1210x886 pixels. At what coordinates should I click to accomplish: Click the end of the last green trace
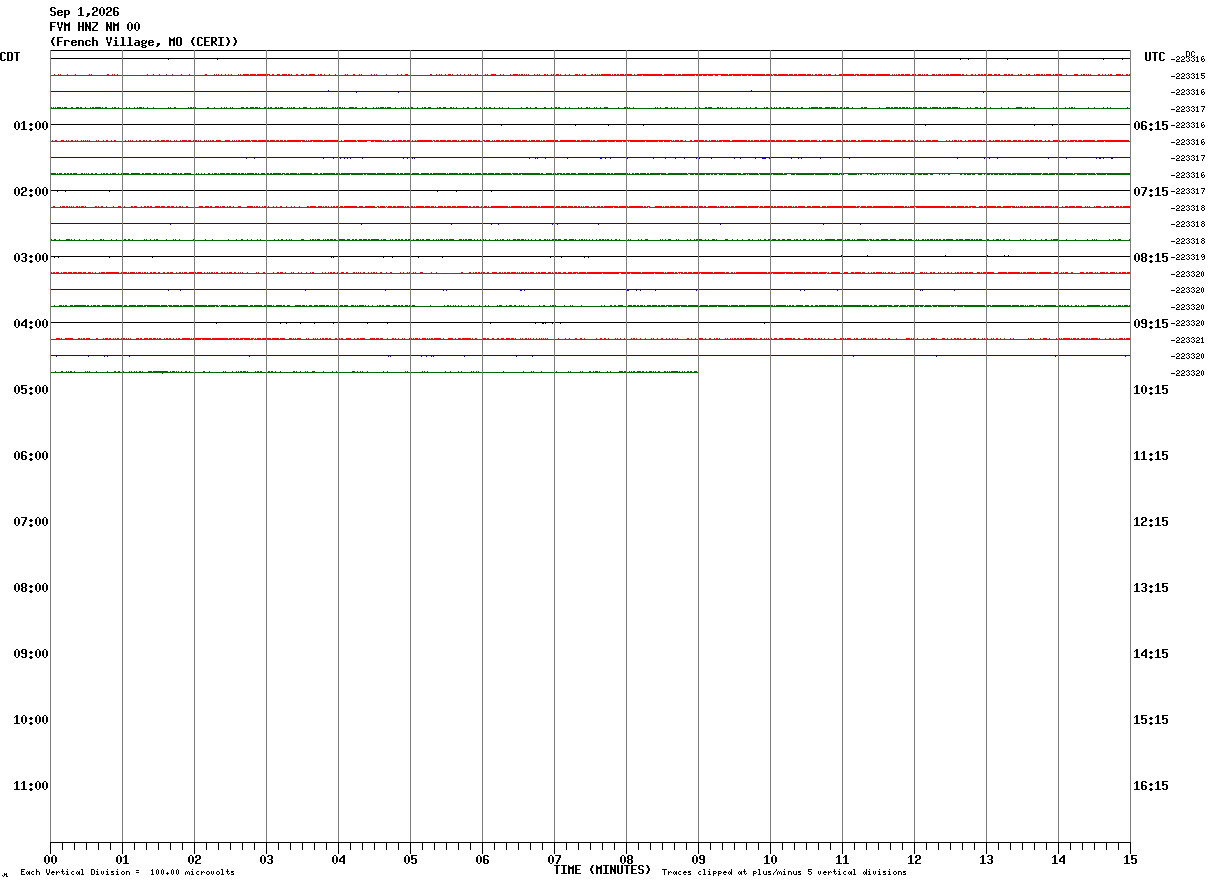tap(697, 372)
